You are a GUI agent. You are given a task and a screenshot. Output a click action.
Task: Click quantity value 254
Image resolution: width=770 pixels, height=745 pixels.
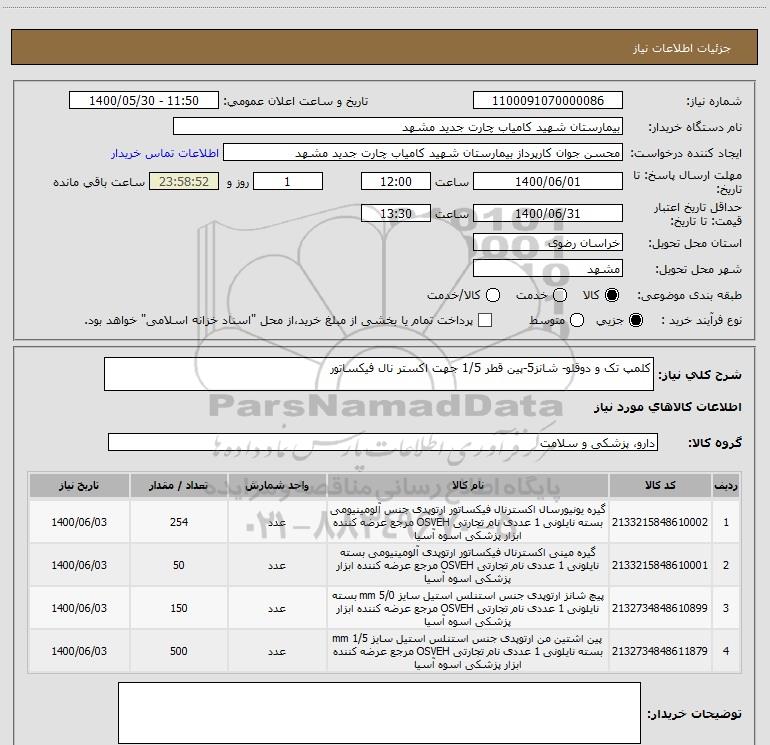pos(179,522)
